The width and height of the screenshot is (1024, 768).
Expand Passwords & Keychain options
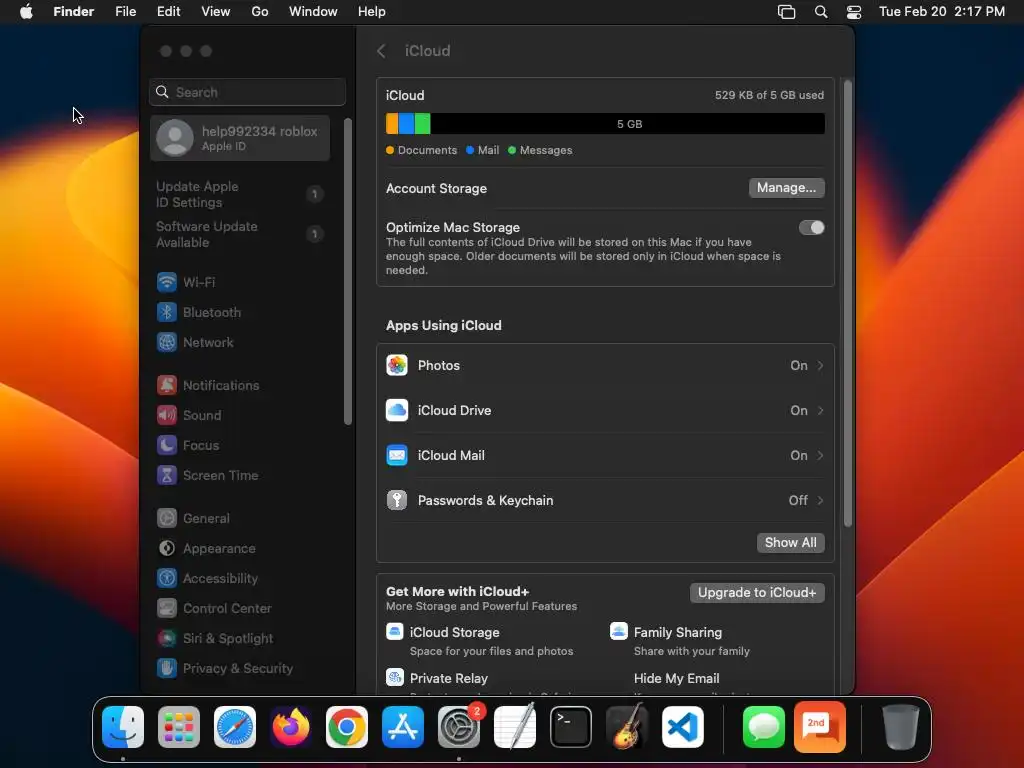tap(605, 501)
